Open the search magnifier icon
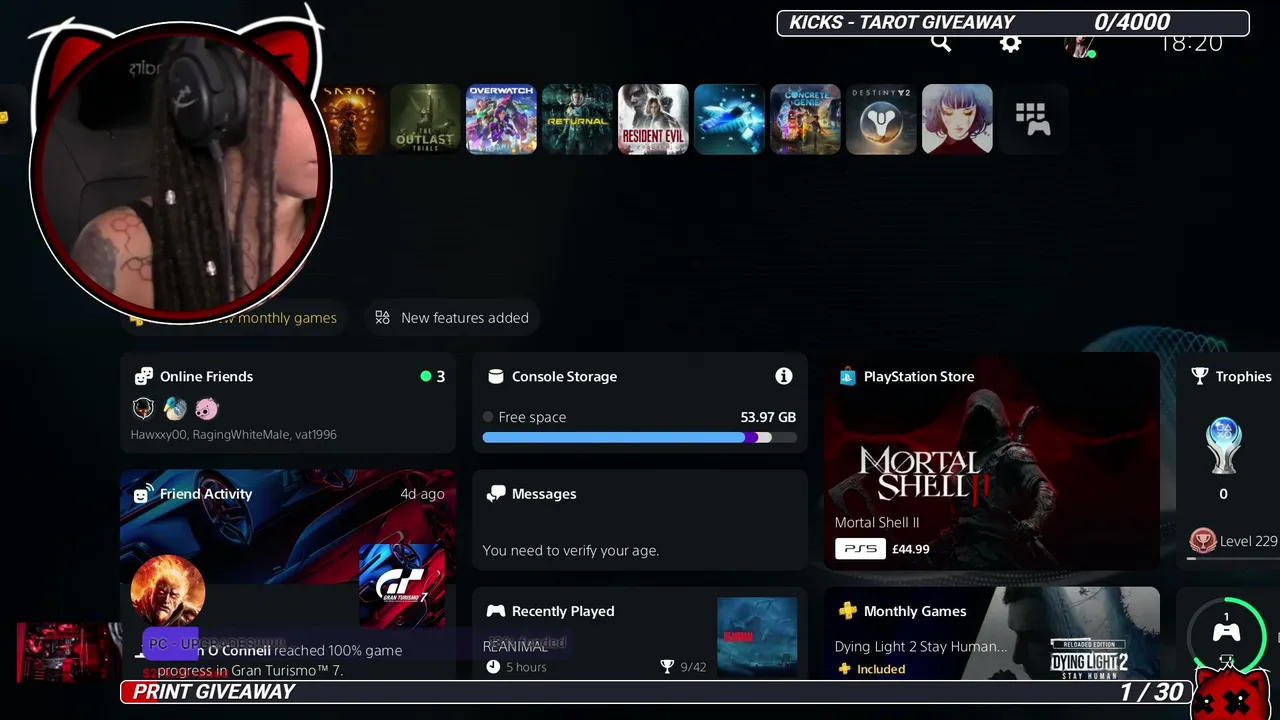Viewport: 1280px width, 720px height. click(941, 43)
